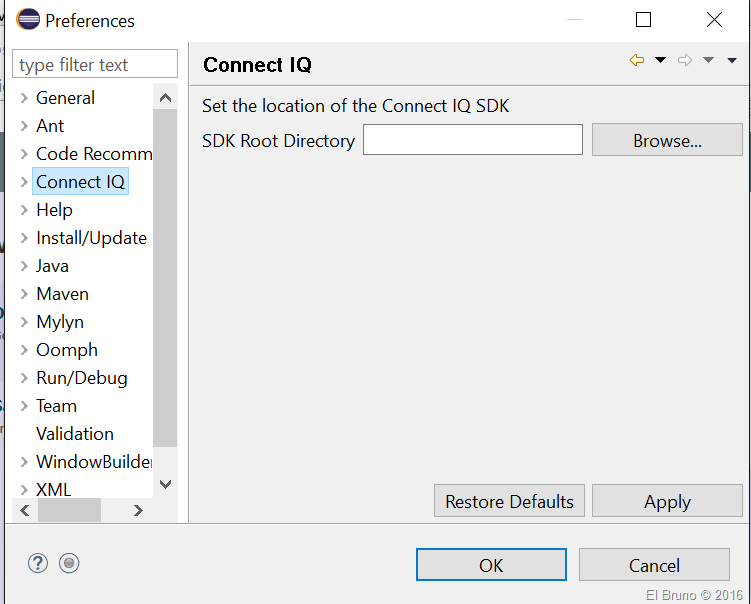Expand the Java preferences node
This screenshot has height=604, width=751.
pos(24,266)
